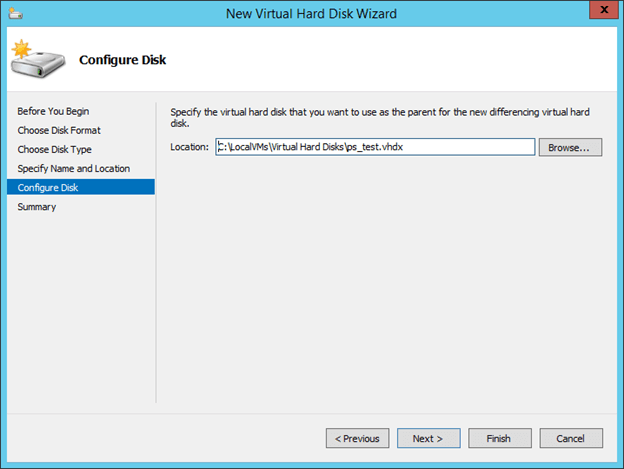The width and height of the screenshot is (624, 469).
Task: Advance with the Next button
Action: (428, 438)
